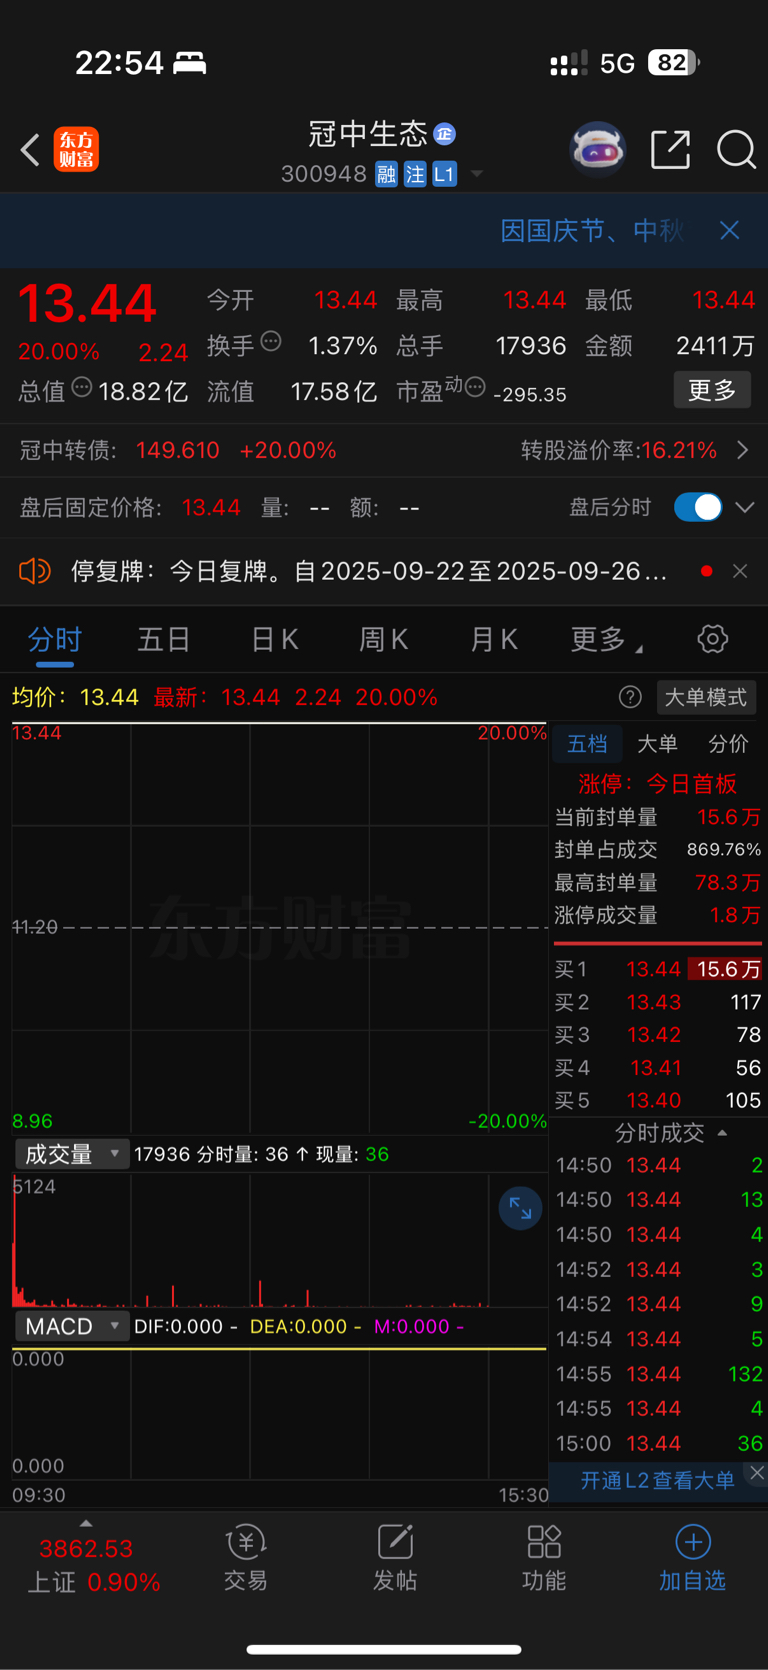Go back using the left arrow
The width and height of the screenshot is (768, 1670).
(x=30, y=150)
